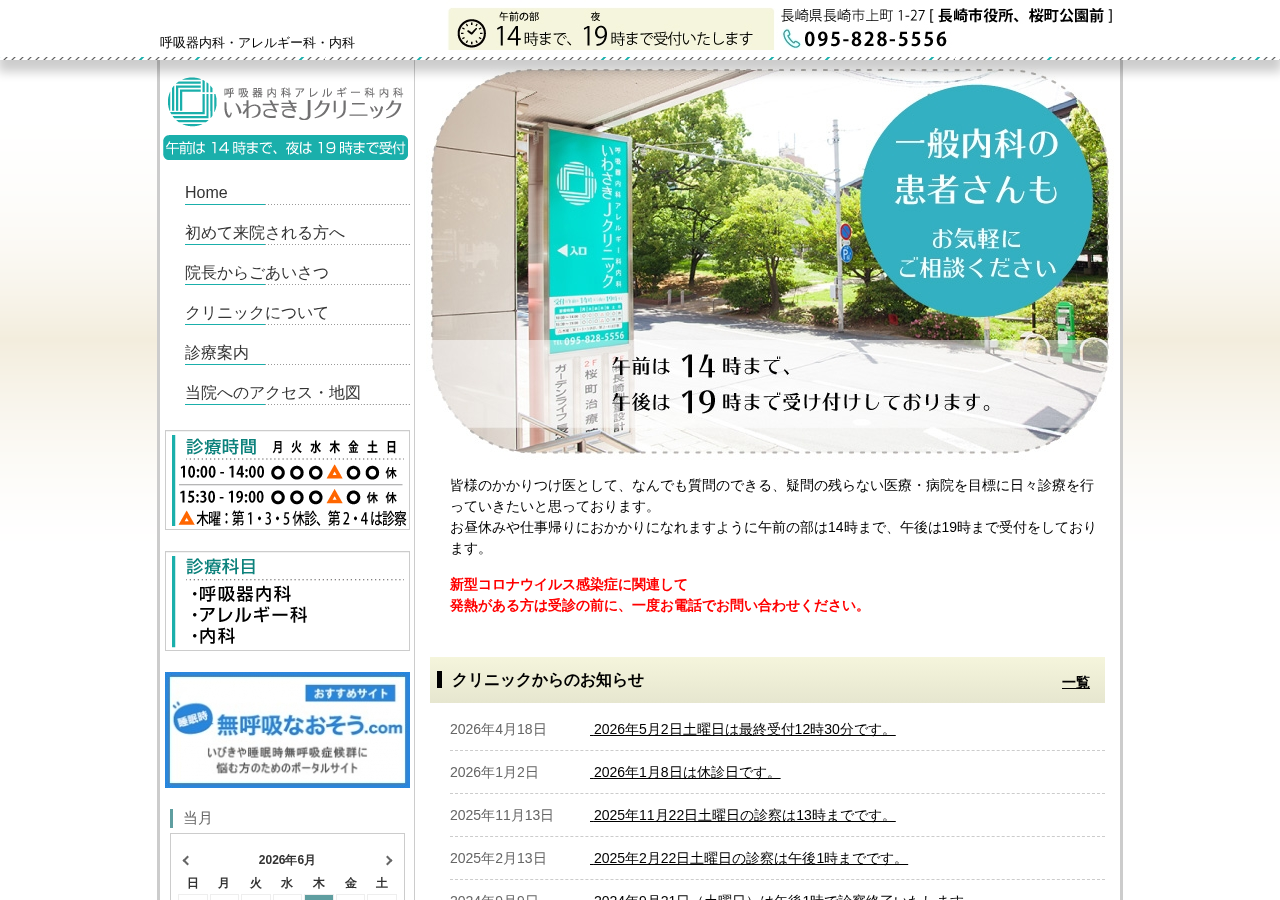1280x900 pixels.
Task: Click the 診療時間 schedule image
Action: (287, 480)
